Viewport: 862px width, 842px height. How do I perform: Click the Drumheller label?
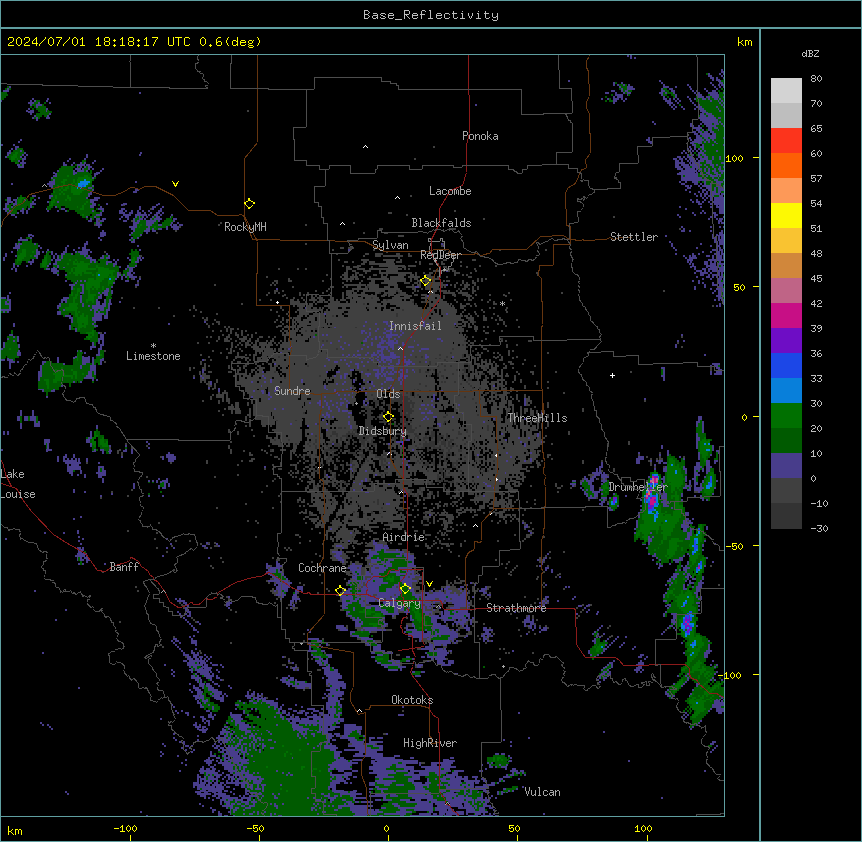[x=638, y=487]
